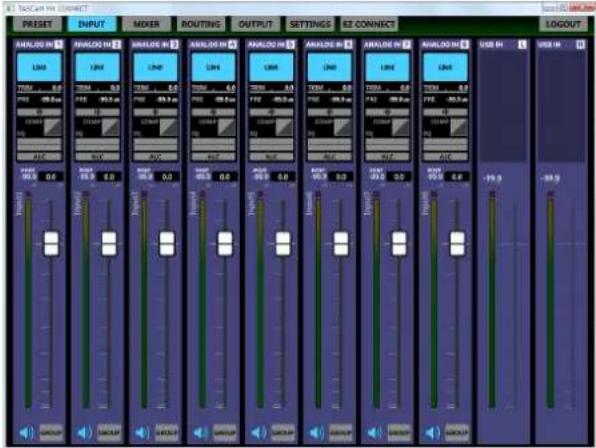Click the fader knob on Analog In 7
The image size is (596, 448).
point(399,244)
